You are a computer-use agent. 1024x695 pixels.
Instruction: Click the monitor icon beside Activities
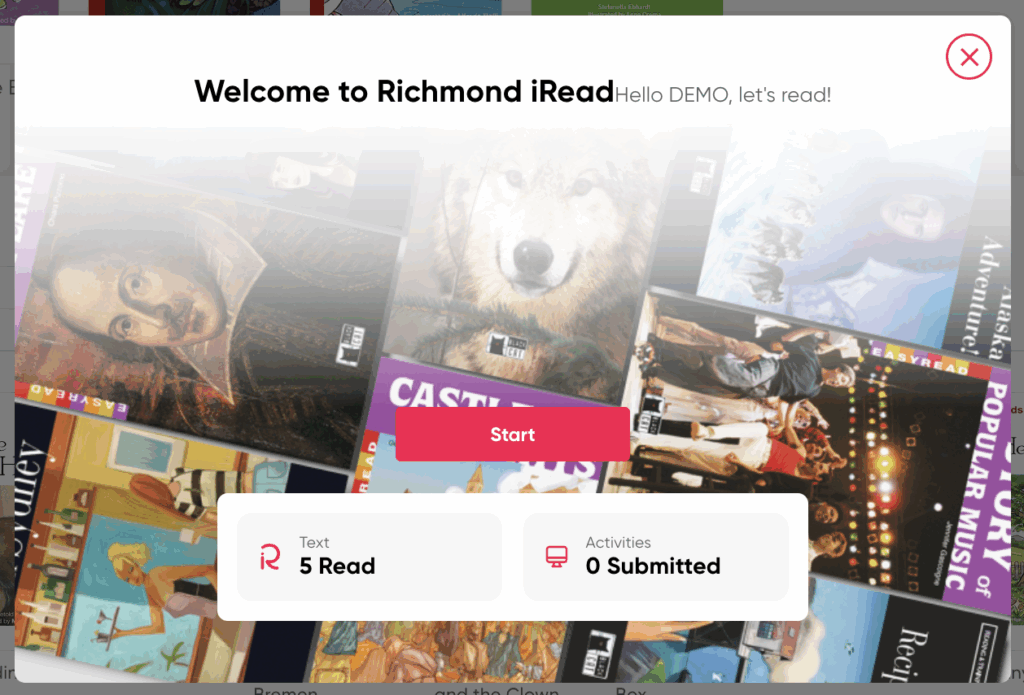tap(556, 557)
